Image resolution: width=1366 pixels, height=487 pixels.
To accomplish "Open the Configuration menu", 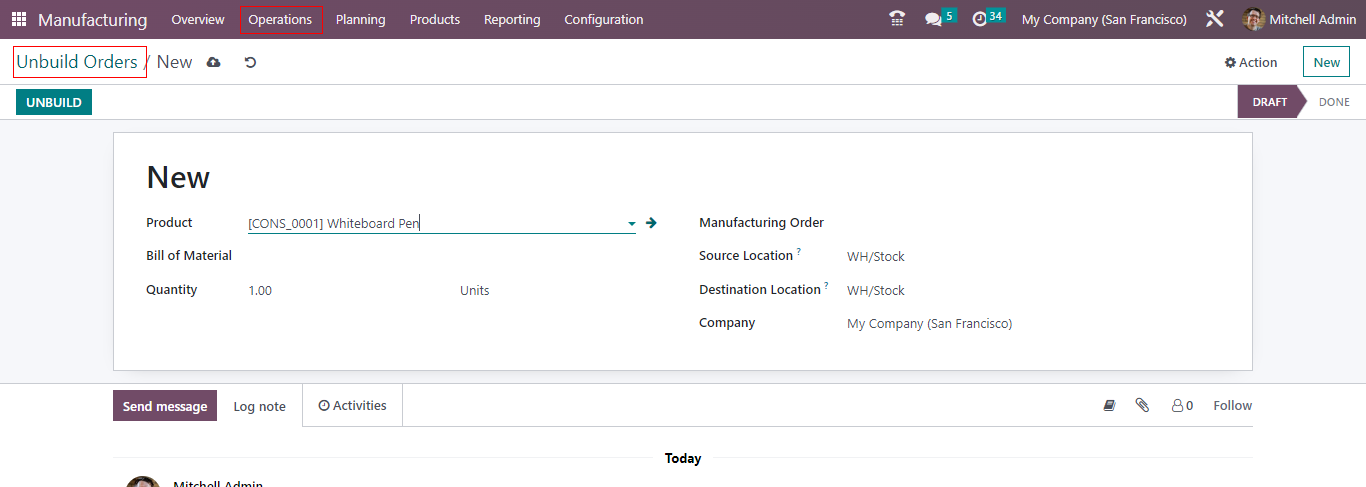I will click(603, 20).
